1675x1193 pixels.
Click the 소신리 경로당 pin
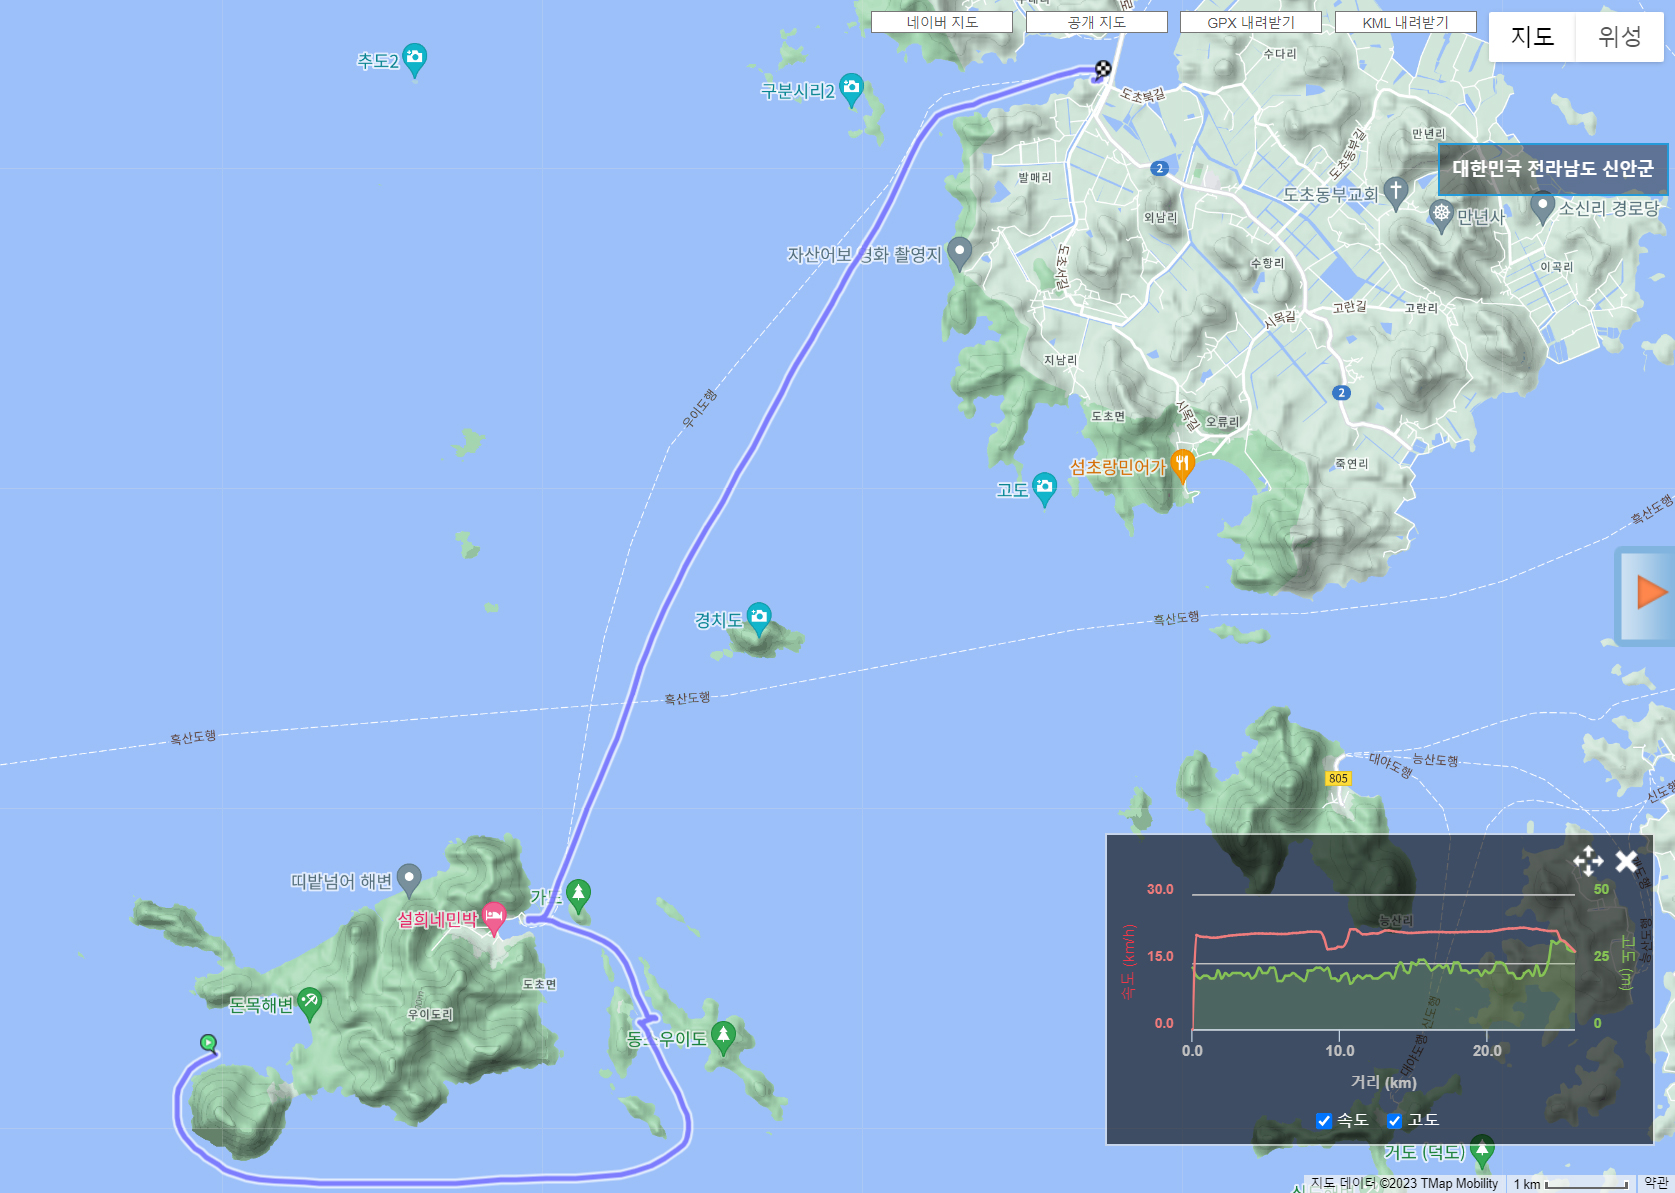pos(1543,207)
